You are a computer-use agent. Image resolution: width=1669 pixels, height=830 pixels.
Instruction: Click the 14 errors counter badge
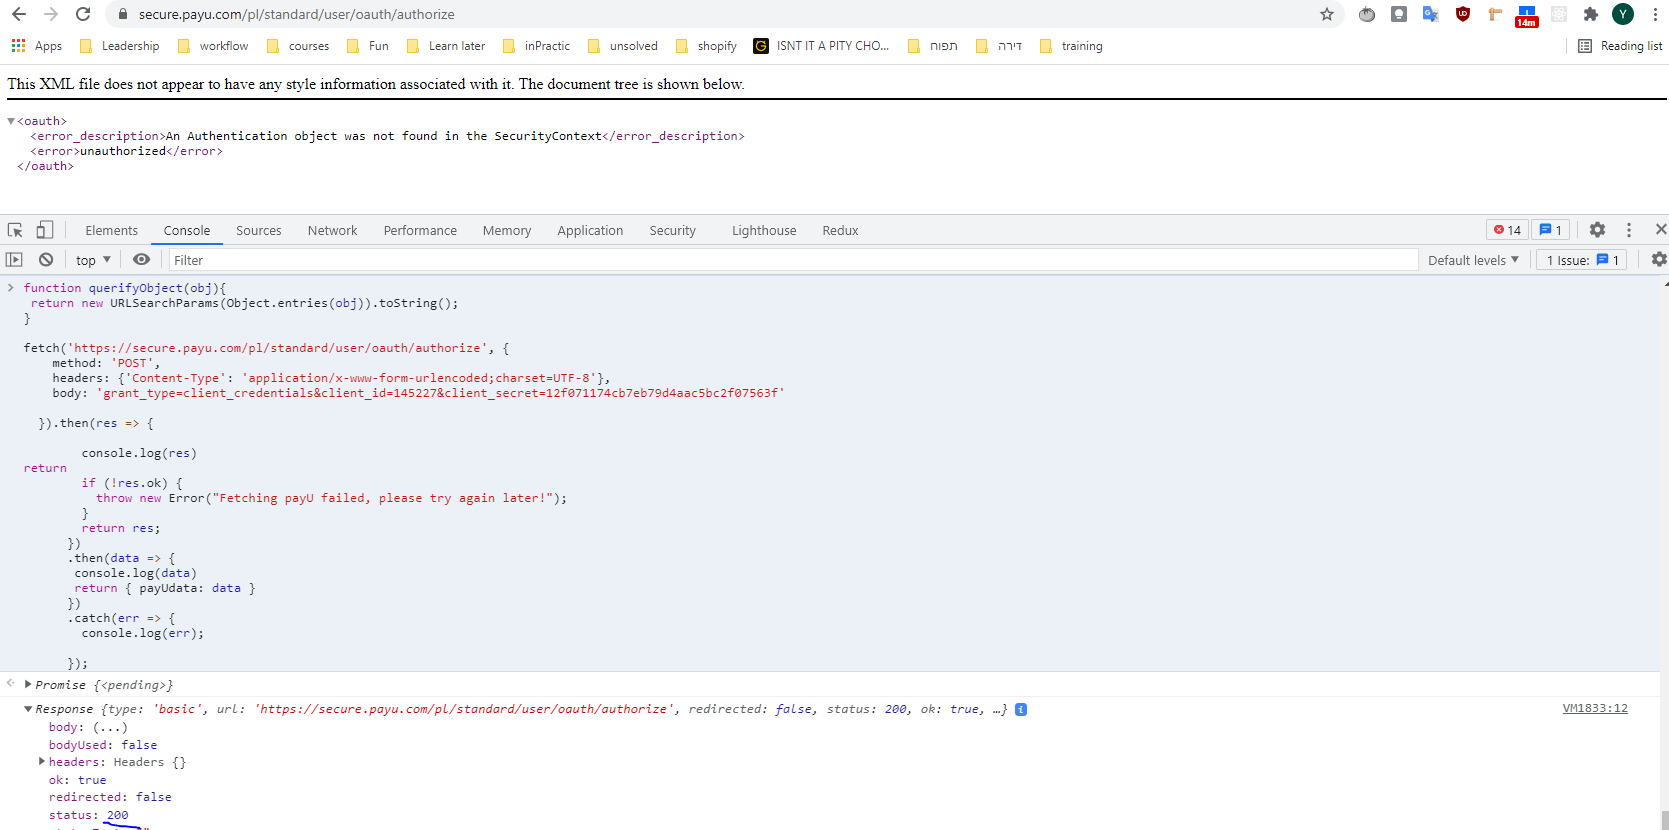pyautogui.click(x=1507, y=230)
